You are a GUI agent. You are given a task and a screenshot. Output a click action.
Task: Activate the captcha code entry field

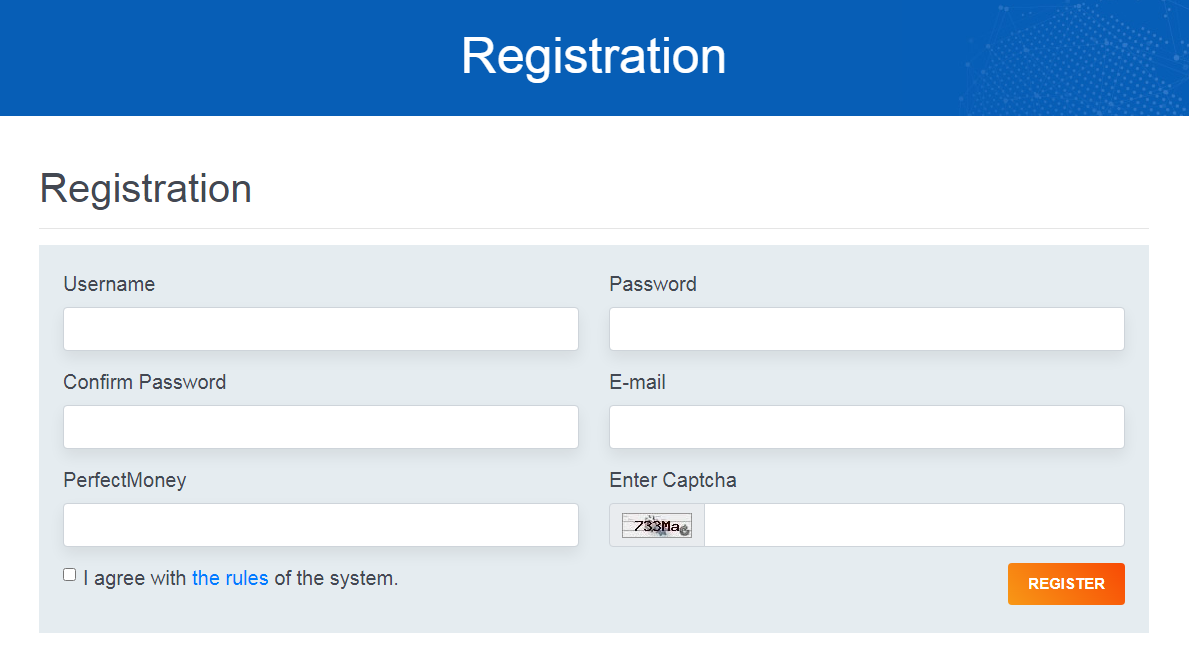click(x=914, y=525)
